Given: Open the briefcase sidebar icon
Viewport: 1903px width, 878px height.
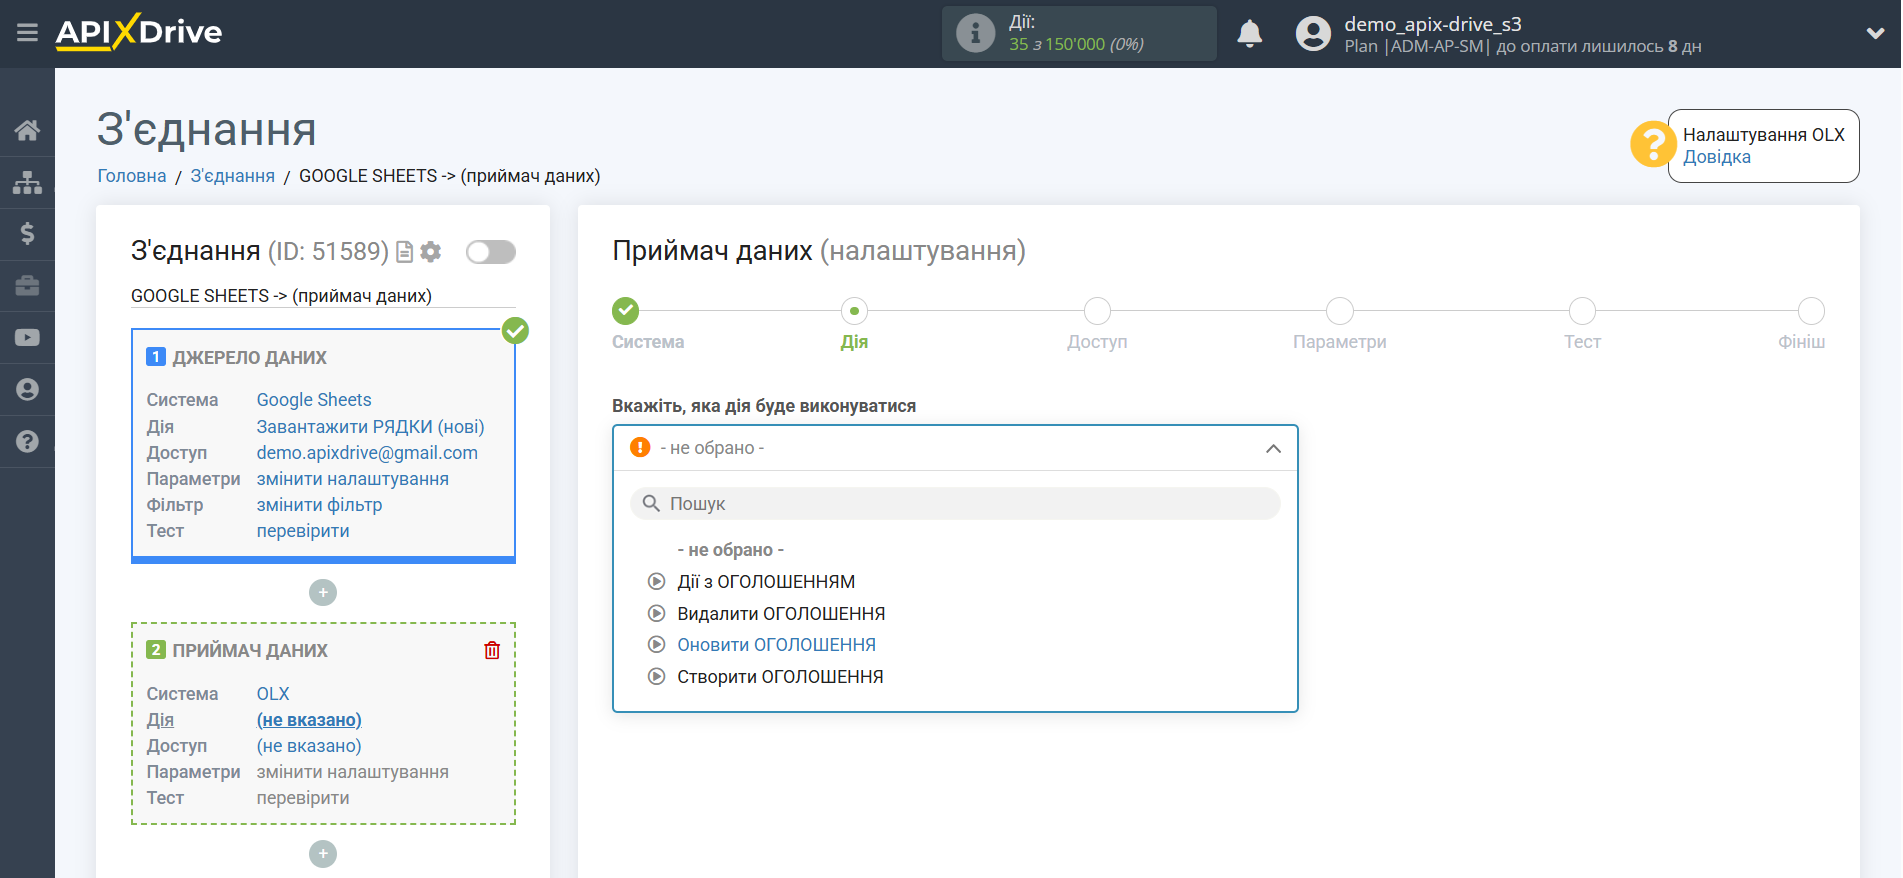Looking at the screenshot, I should [x=27, y=286].
